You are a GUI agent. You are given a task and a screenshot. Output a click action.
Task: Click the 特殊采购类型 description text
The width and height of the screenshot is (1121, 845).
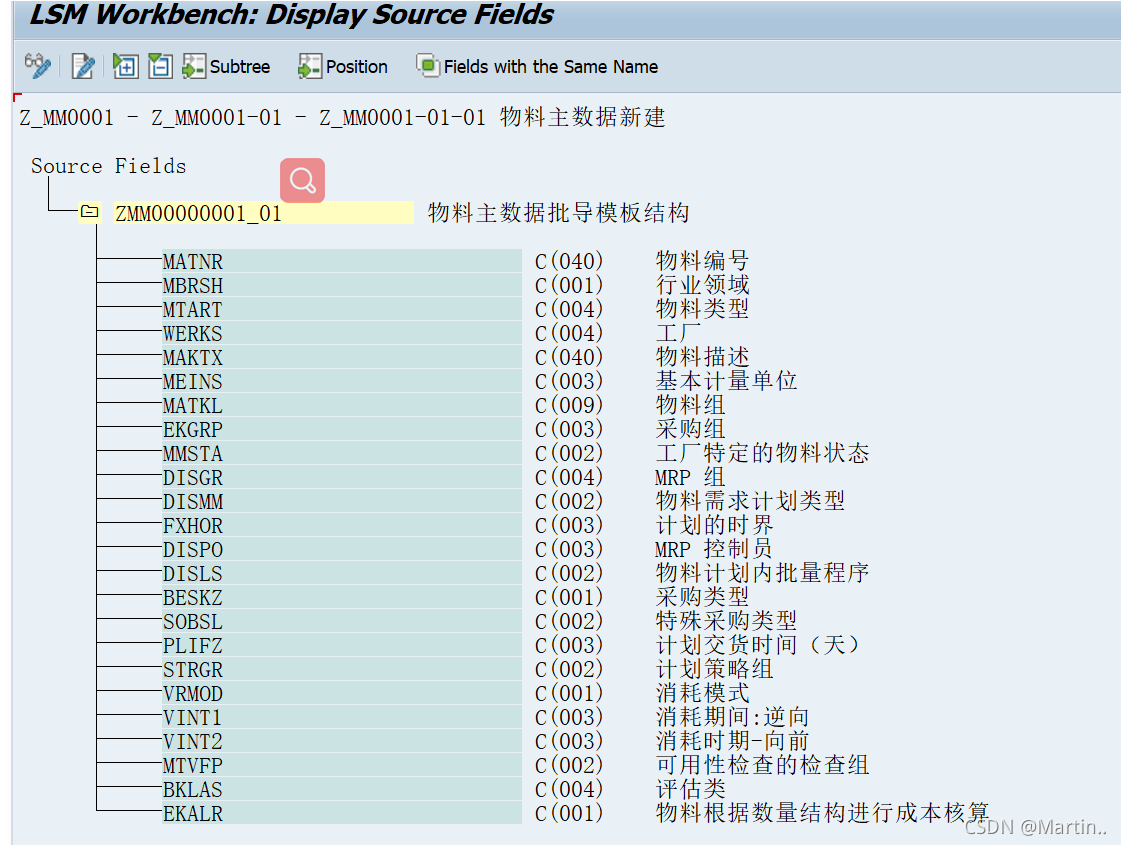(x=726, y=621)
